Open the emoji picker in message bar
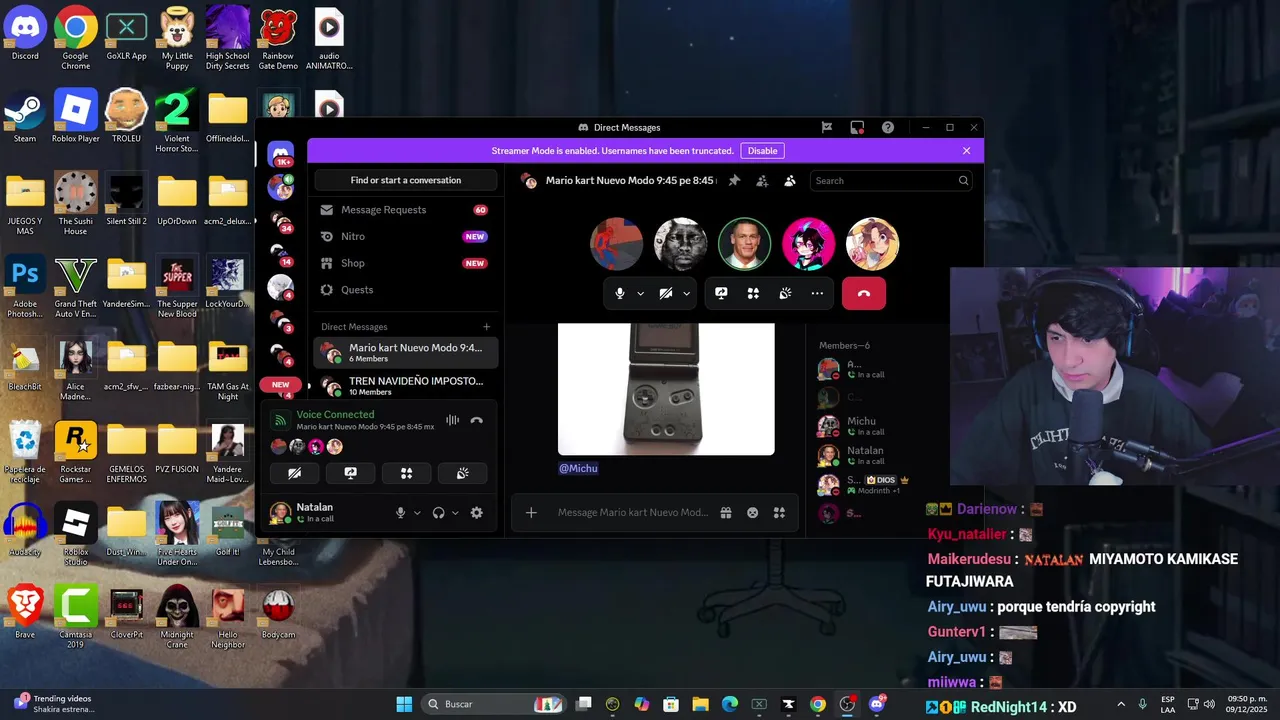The image size is (1280, 720). [752, 512]
